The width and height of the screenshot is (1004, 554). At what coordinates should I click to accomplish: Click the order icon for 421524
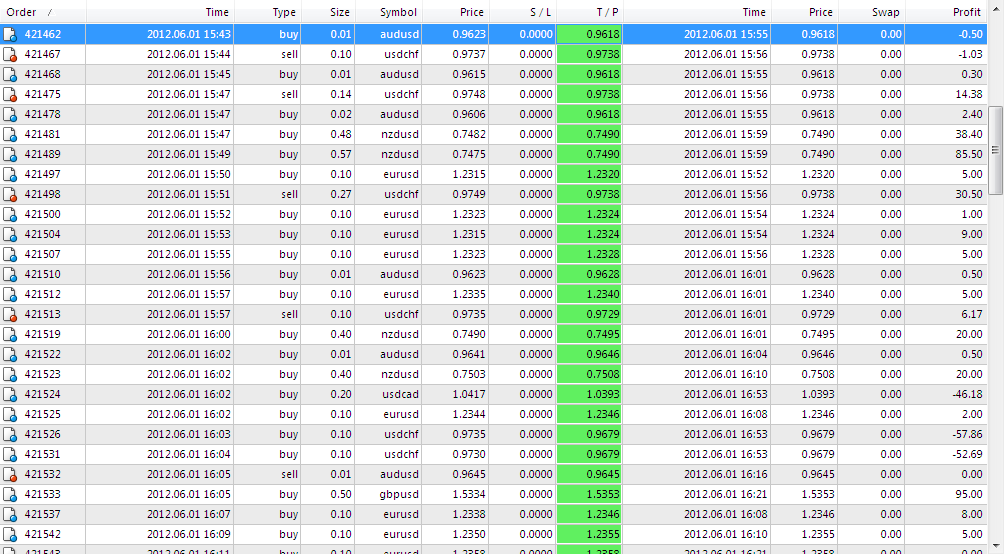[x=10, y=395]
